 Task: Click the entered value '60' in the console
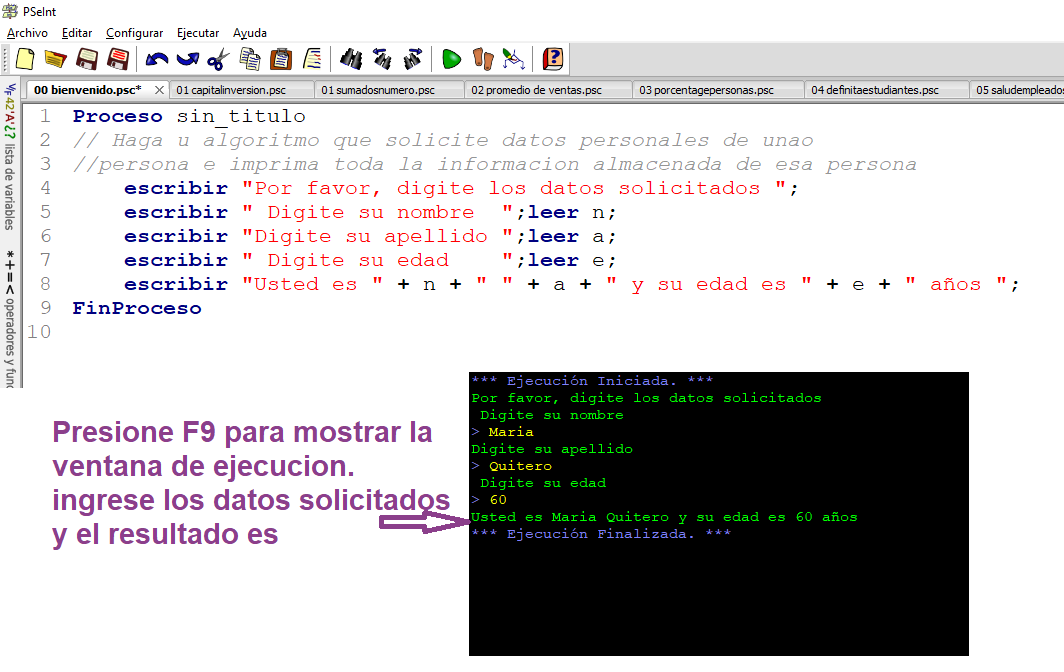pos(498,500)
